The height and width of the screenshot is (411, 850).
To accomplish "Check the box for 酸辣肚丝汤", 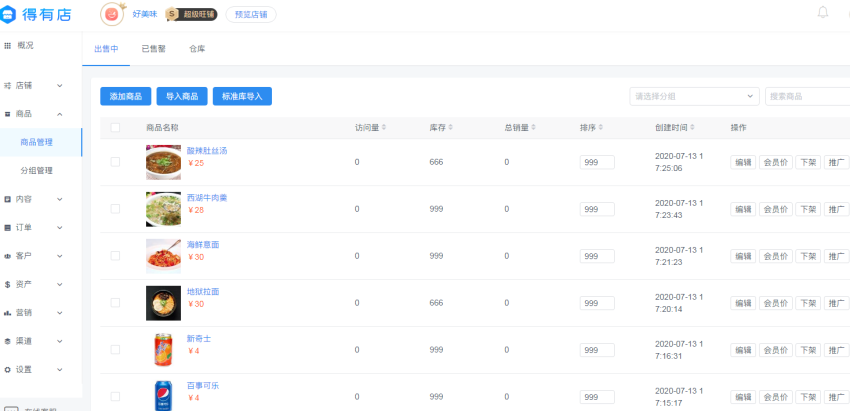I will tap(115, 162).
